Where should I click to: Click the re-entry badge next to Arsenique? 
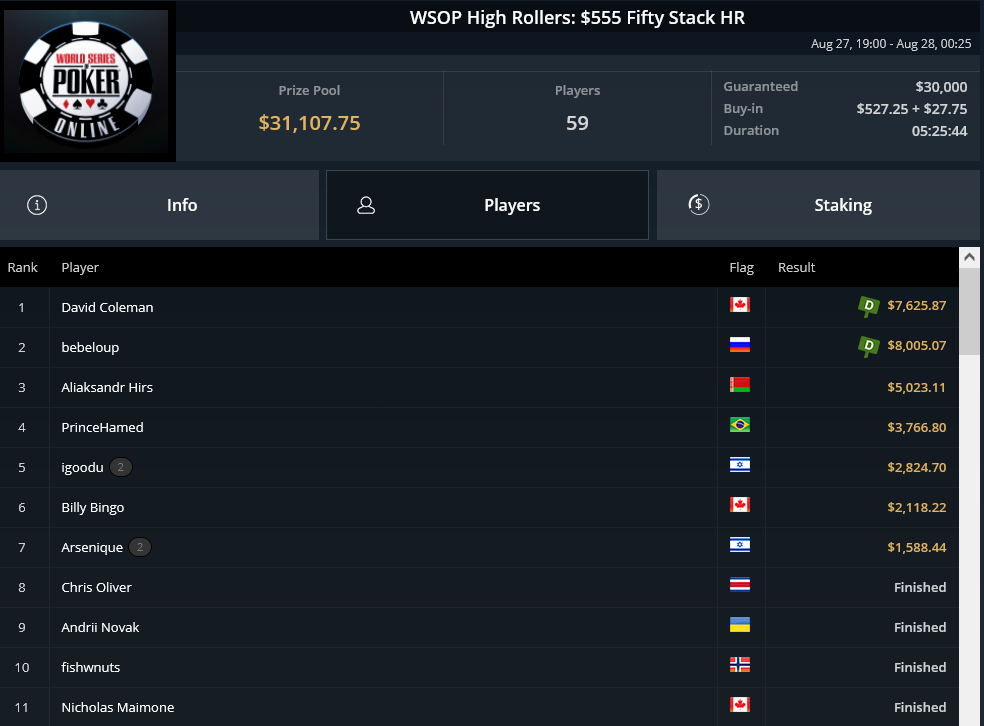coord(140,547)
